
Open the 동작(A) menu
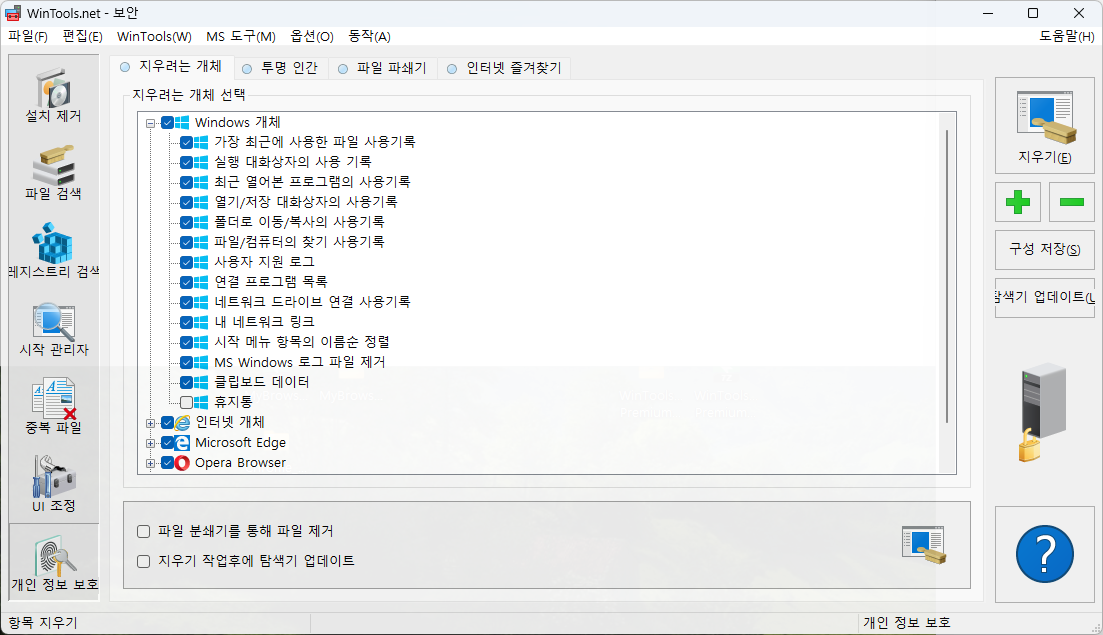click(x=369, y=36)
